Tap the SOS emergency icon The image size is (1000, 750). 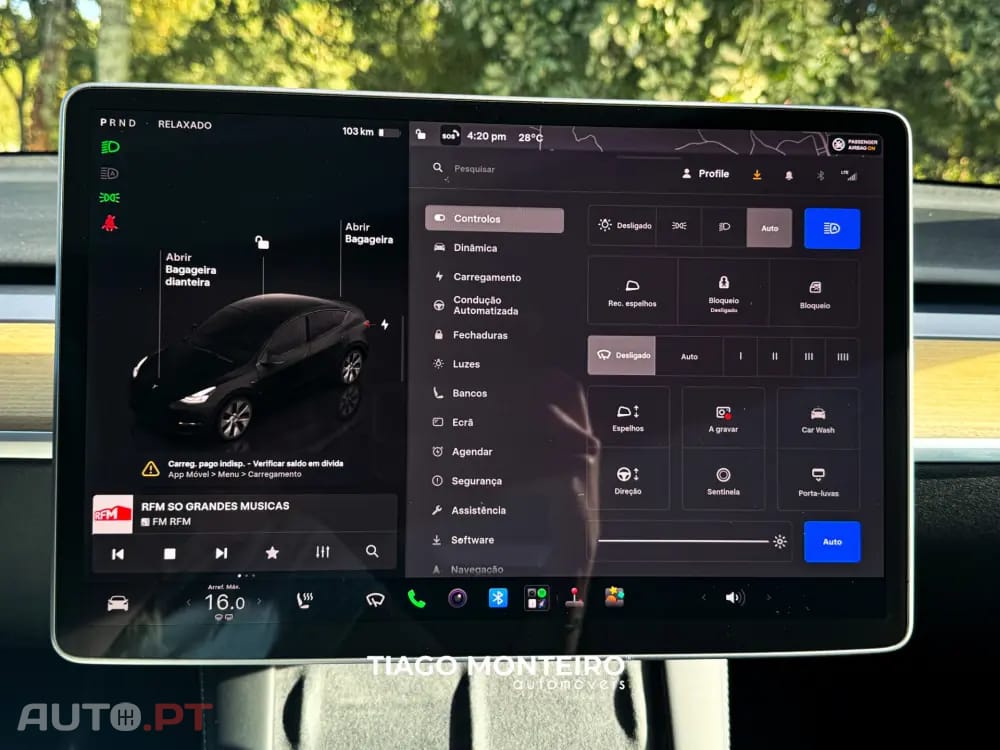tap(450, 135)
